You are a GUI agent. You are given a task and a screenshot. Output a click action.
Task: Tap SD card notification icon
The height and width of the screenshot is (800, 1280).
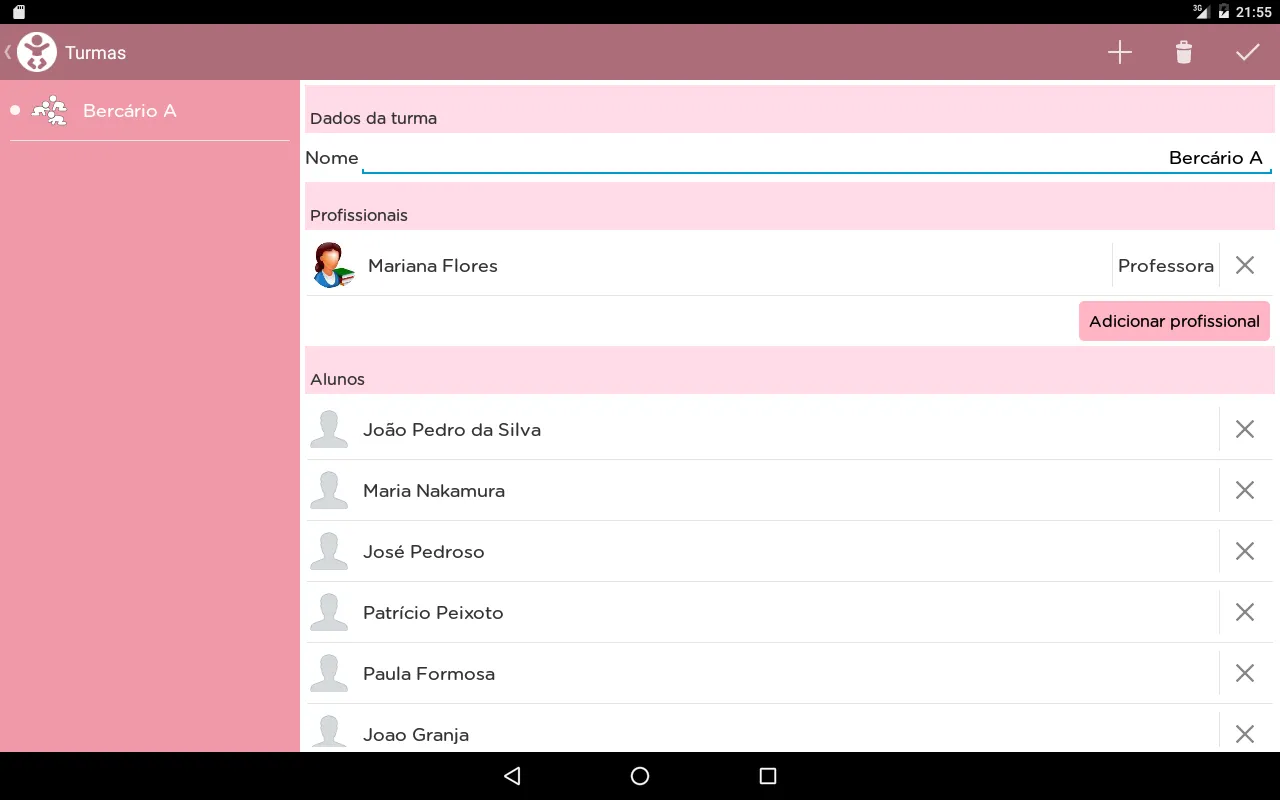click(19, 12)
